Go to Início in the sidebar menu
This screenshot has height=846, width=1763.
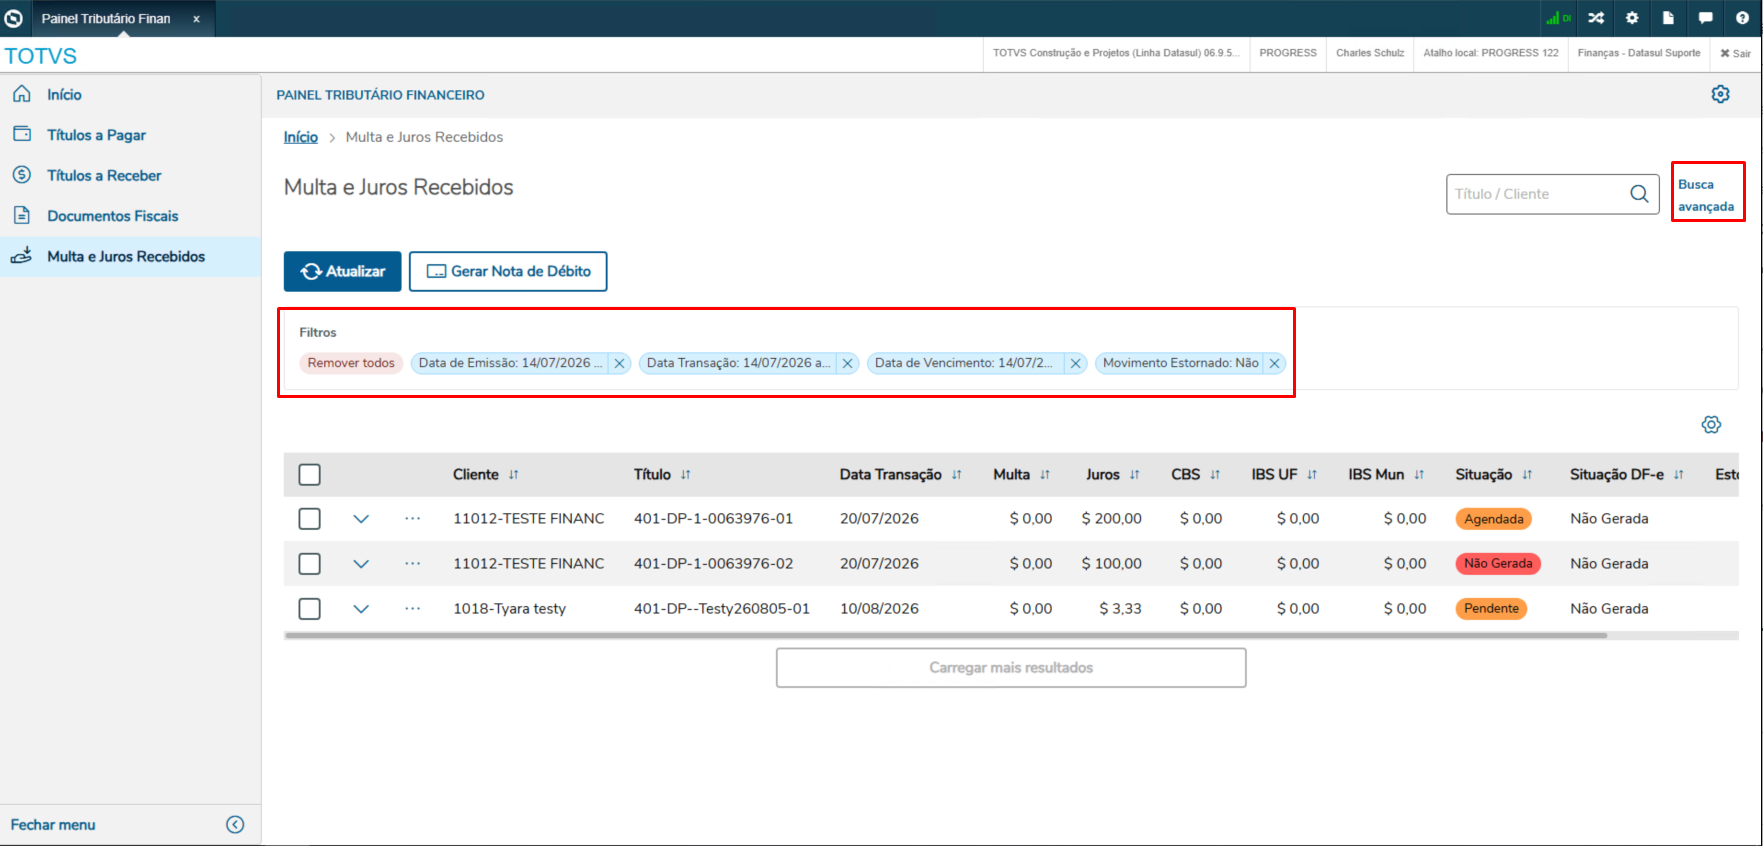(x=130, y=94)
